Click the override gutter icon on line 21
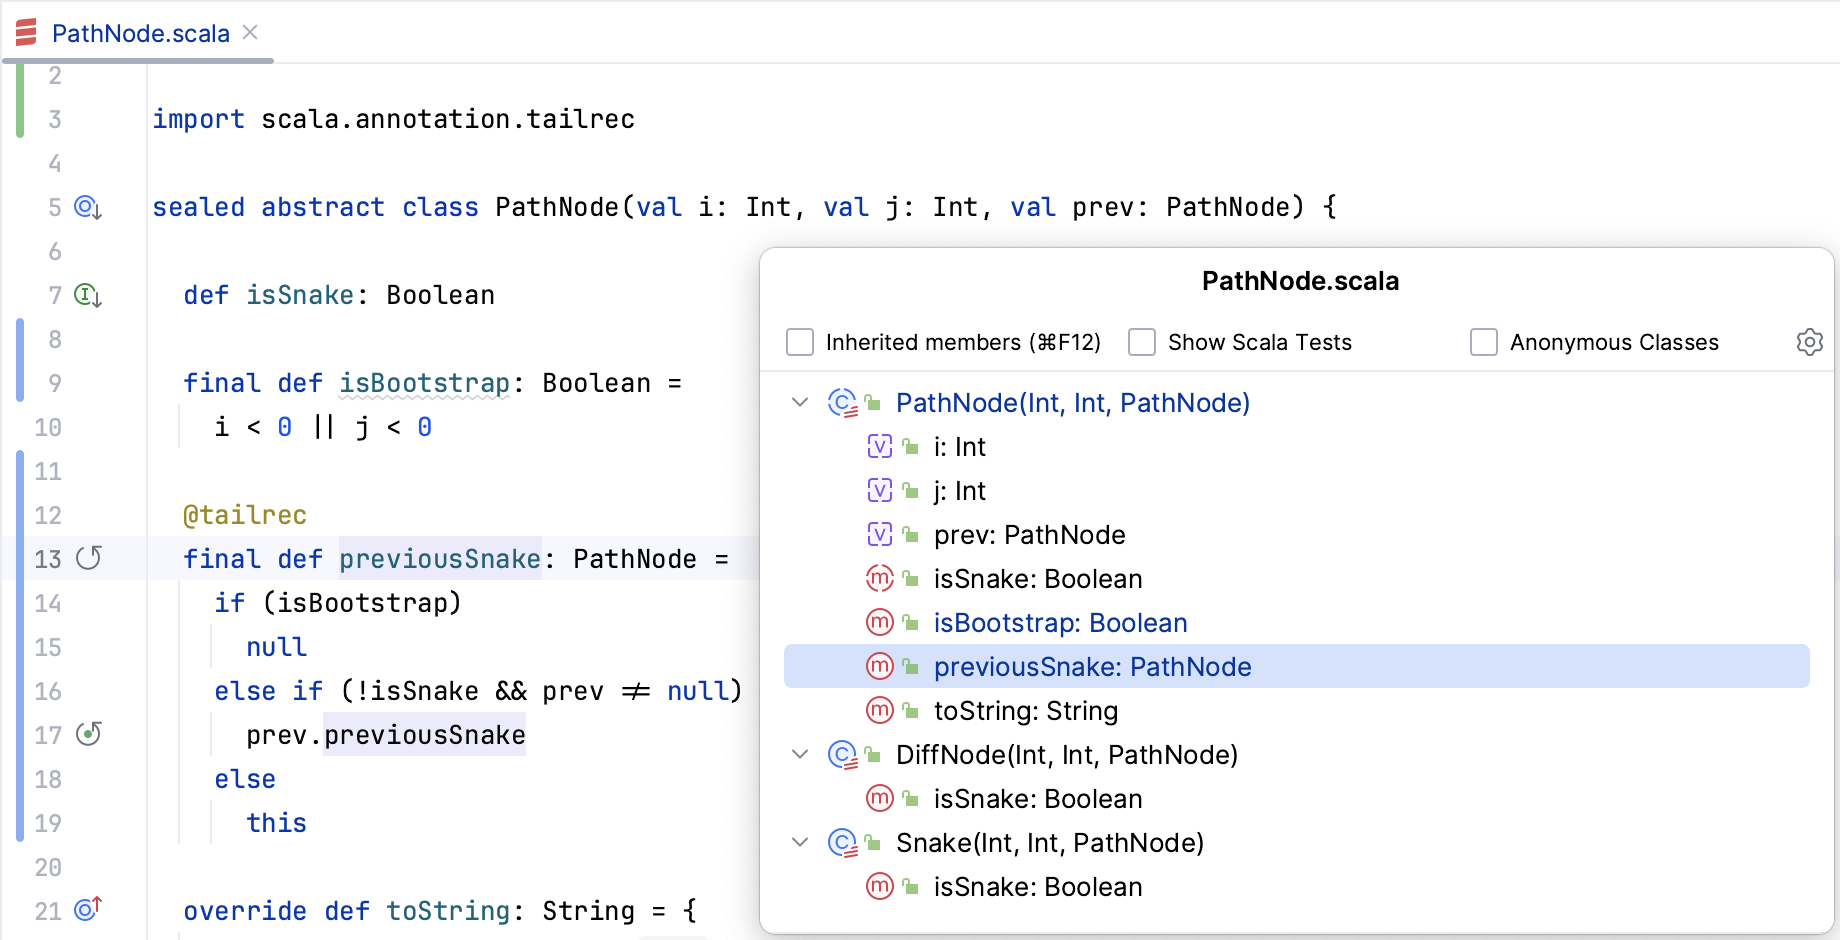This screenshot has width=1840, height=940. pyautogui.click(x=88, y=909)
